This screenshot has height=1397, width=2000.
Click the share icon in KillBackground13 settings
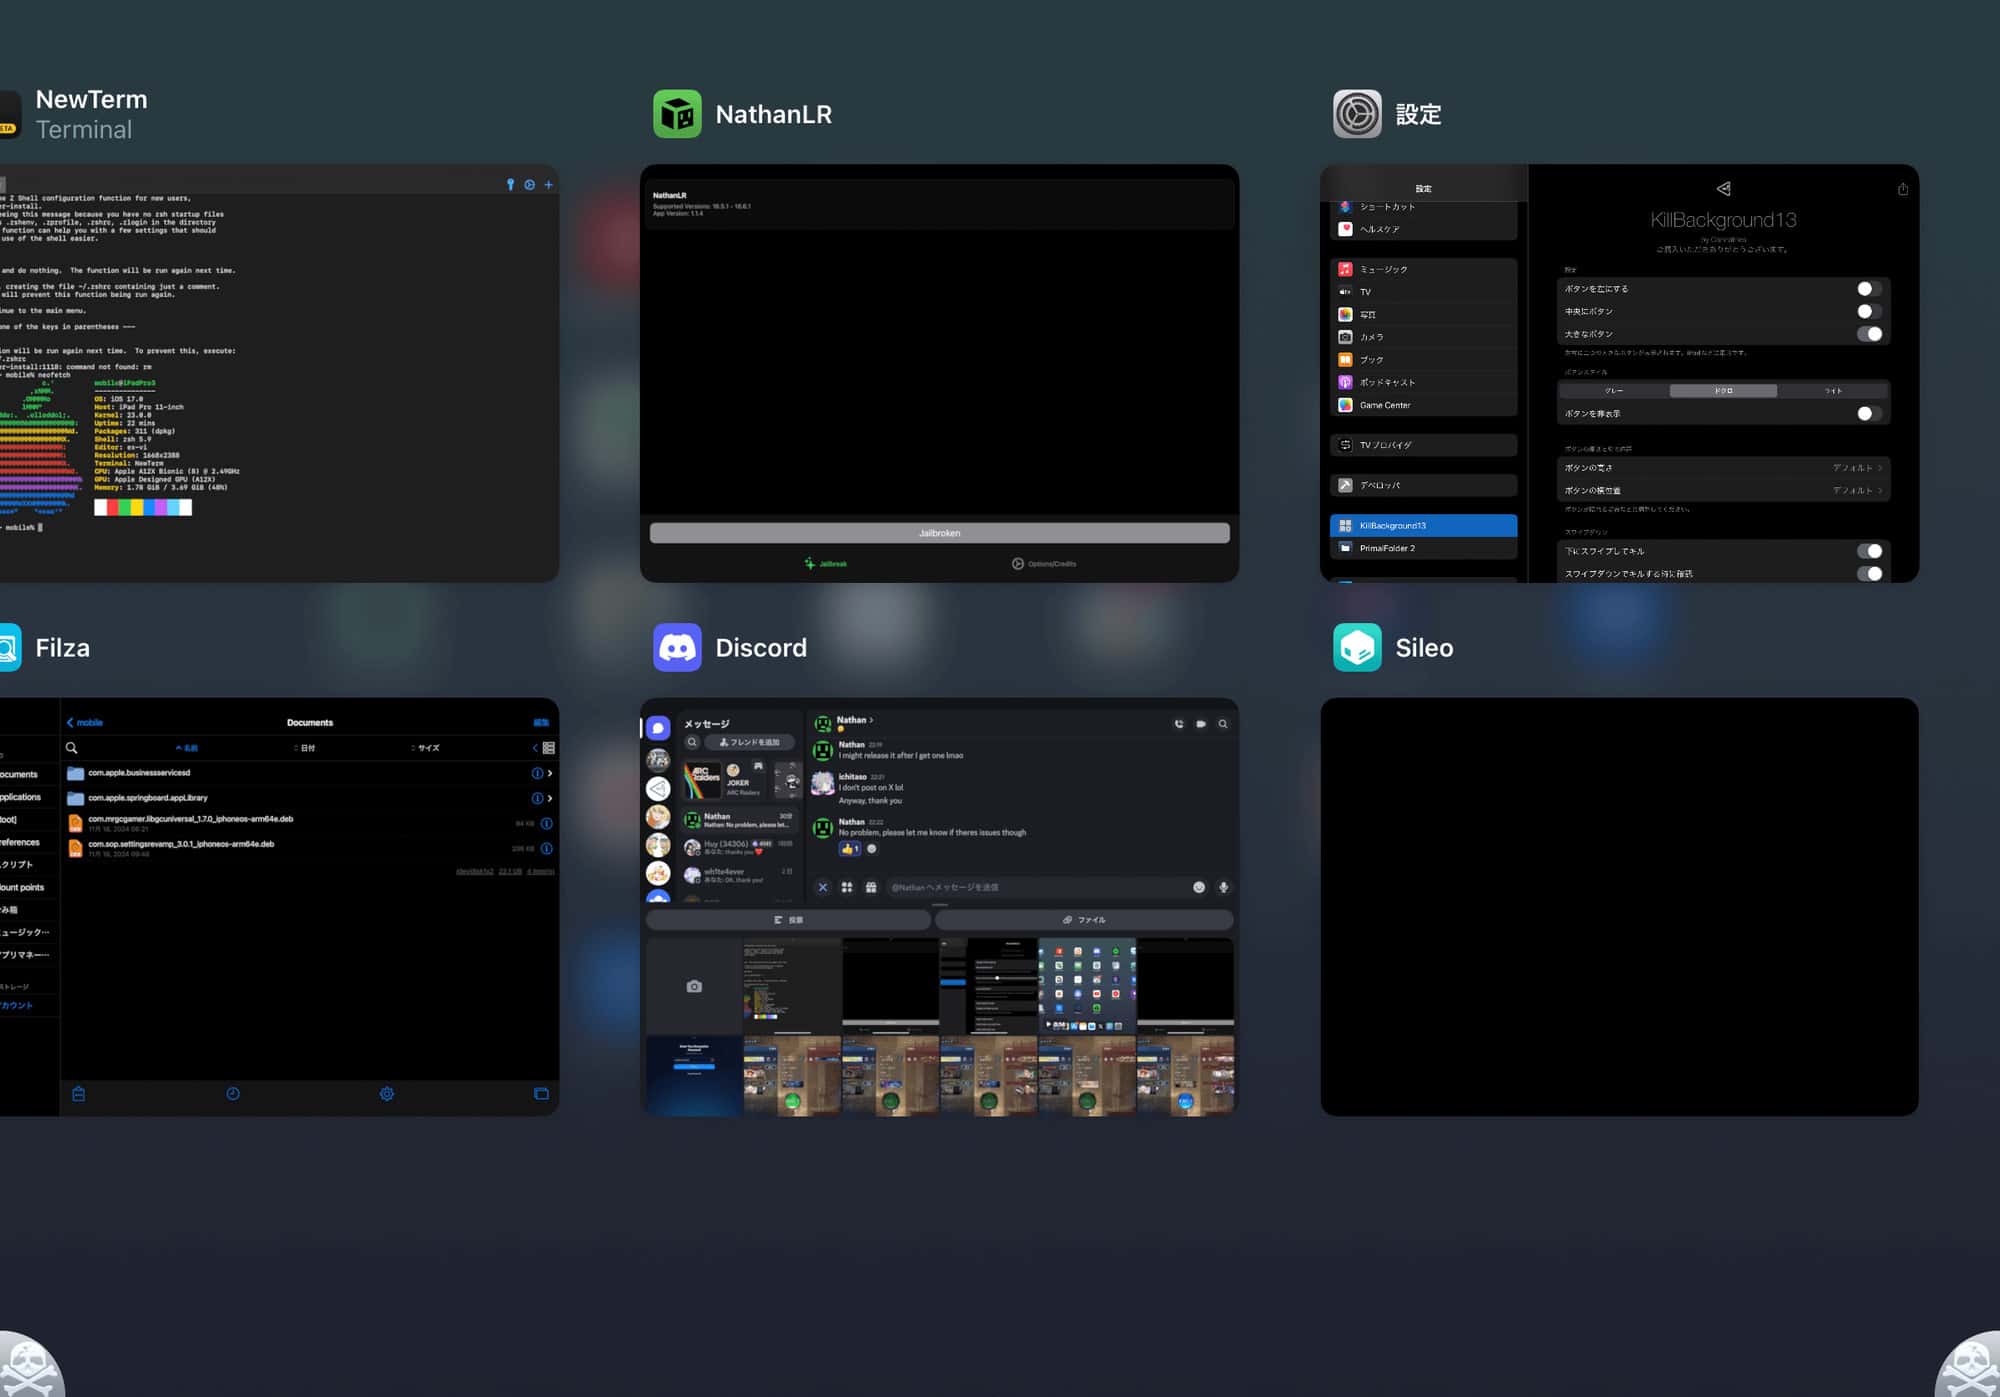click(x=1902, y=189)
